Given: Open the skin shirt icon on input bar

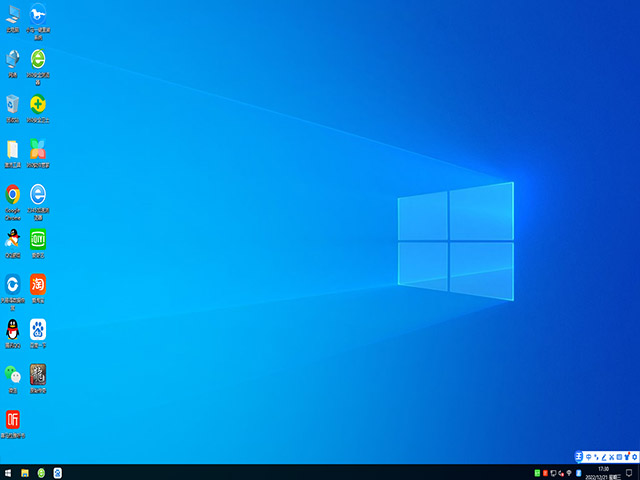Looking at the screenshot, I should pyautogui.click(x=627, y=457).
